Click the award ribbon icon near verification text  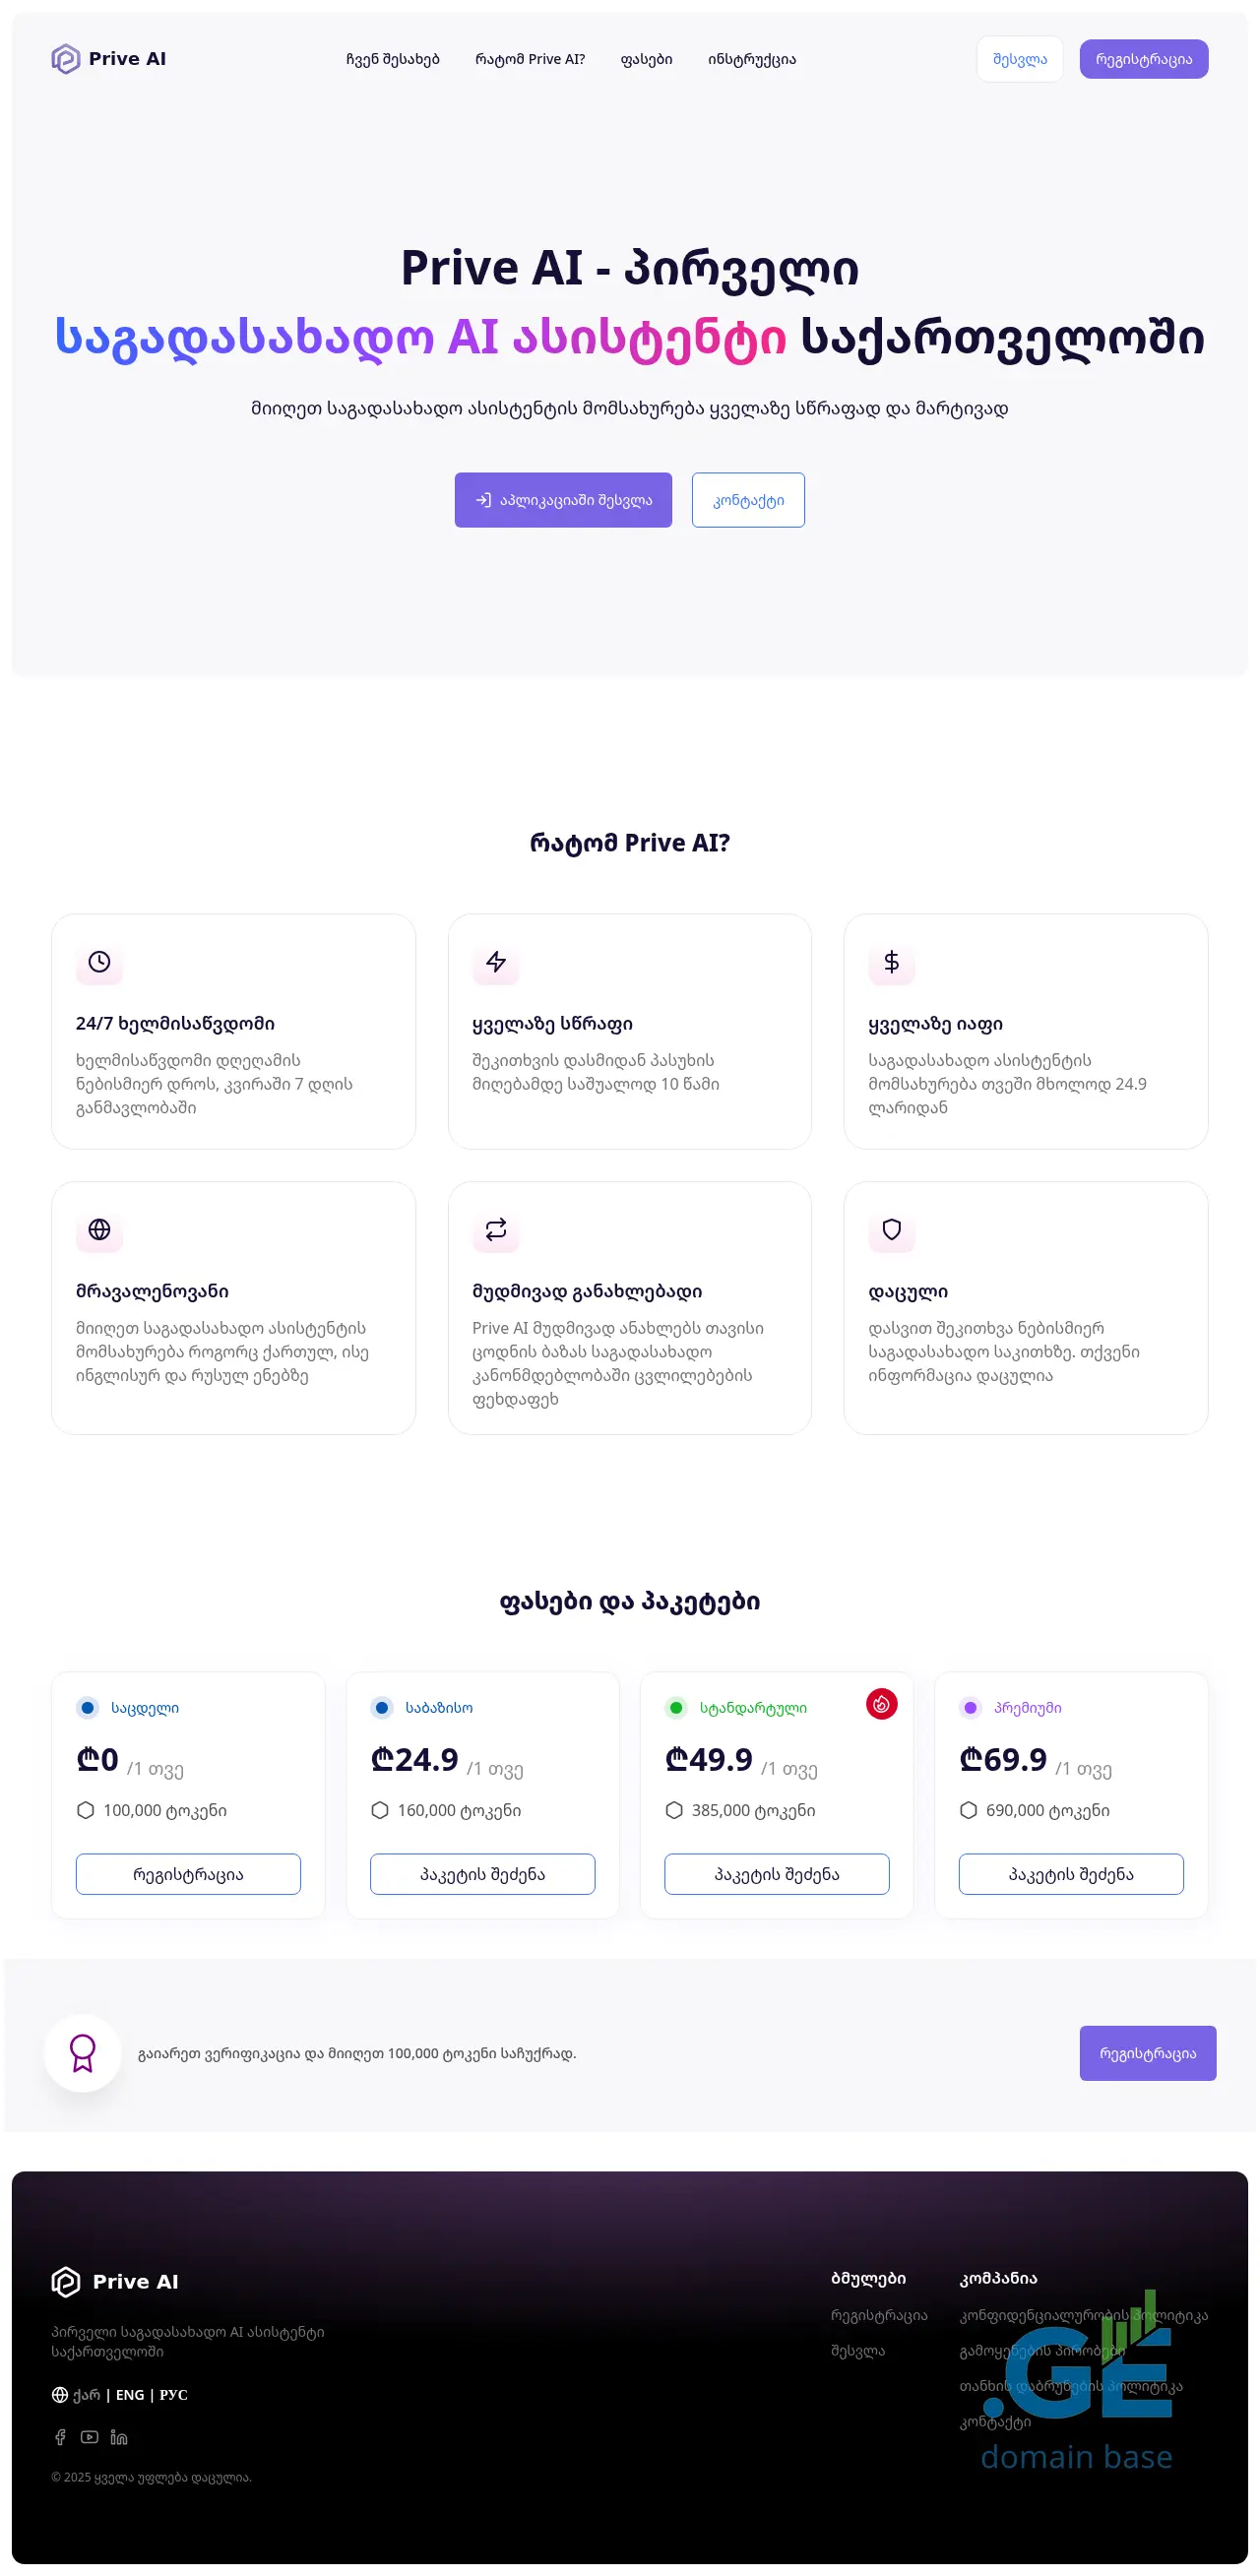pos(83,2054)
